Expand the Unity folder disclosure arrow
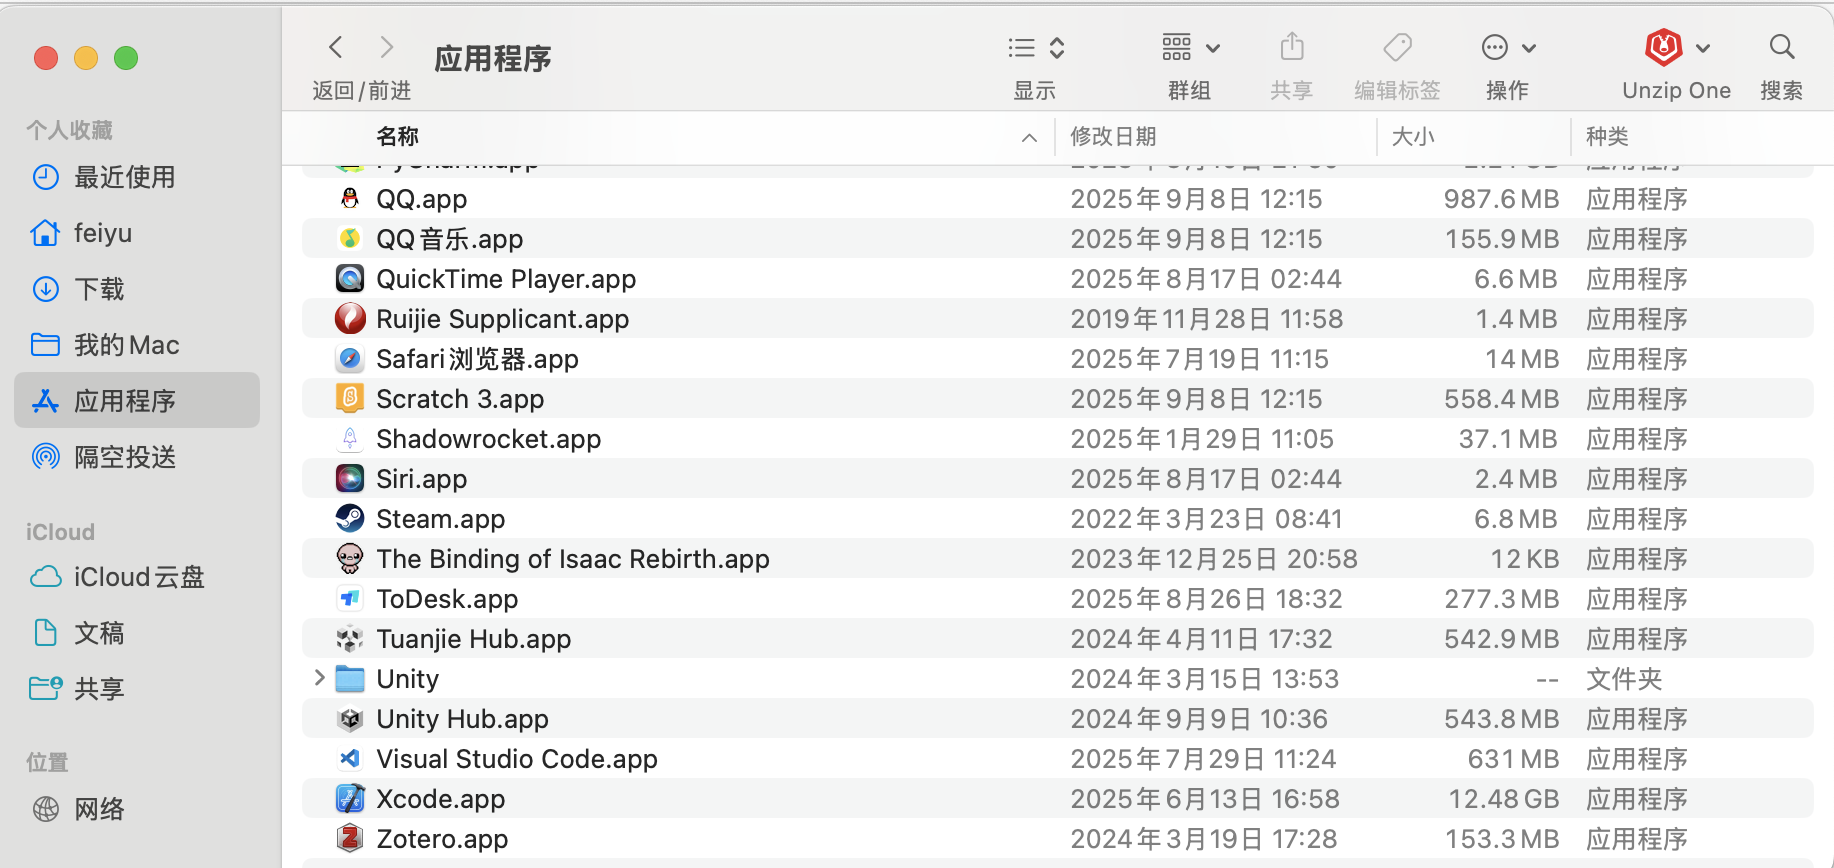1834x868 pixels. pos(319,678)
